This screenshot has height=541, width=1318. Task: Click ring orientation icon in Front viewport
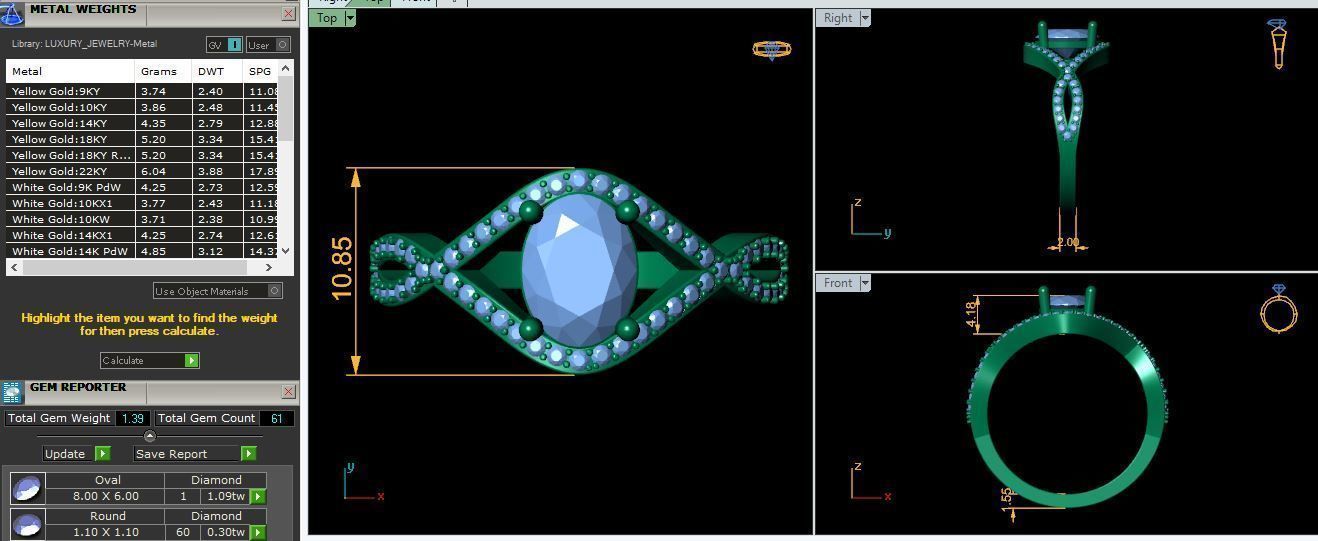[1279, 308]
